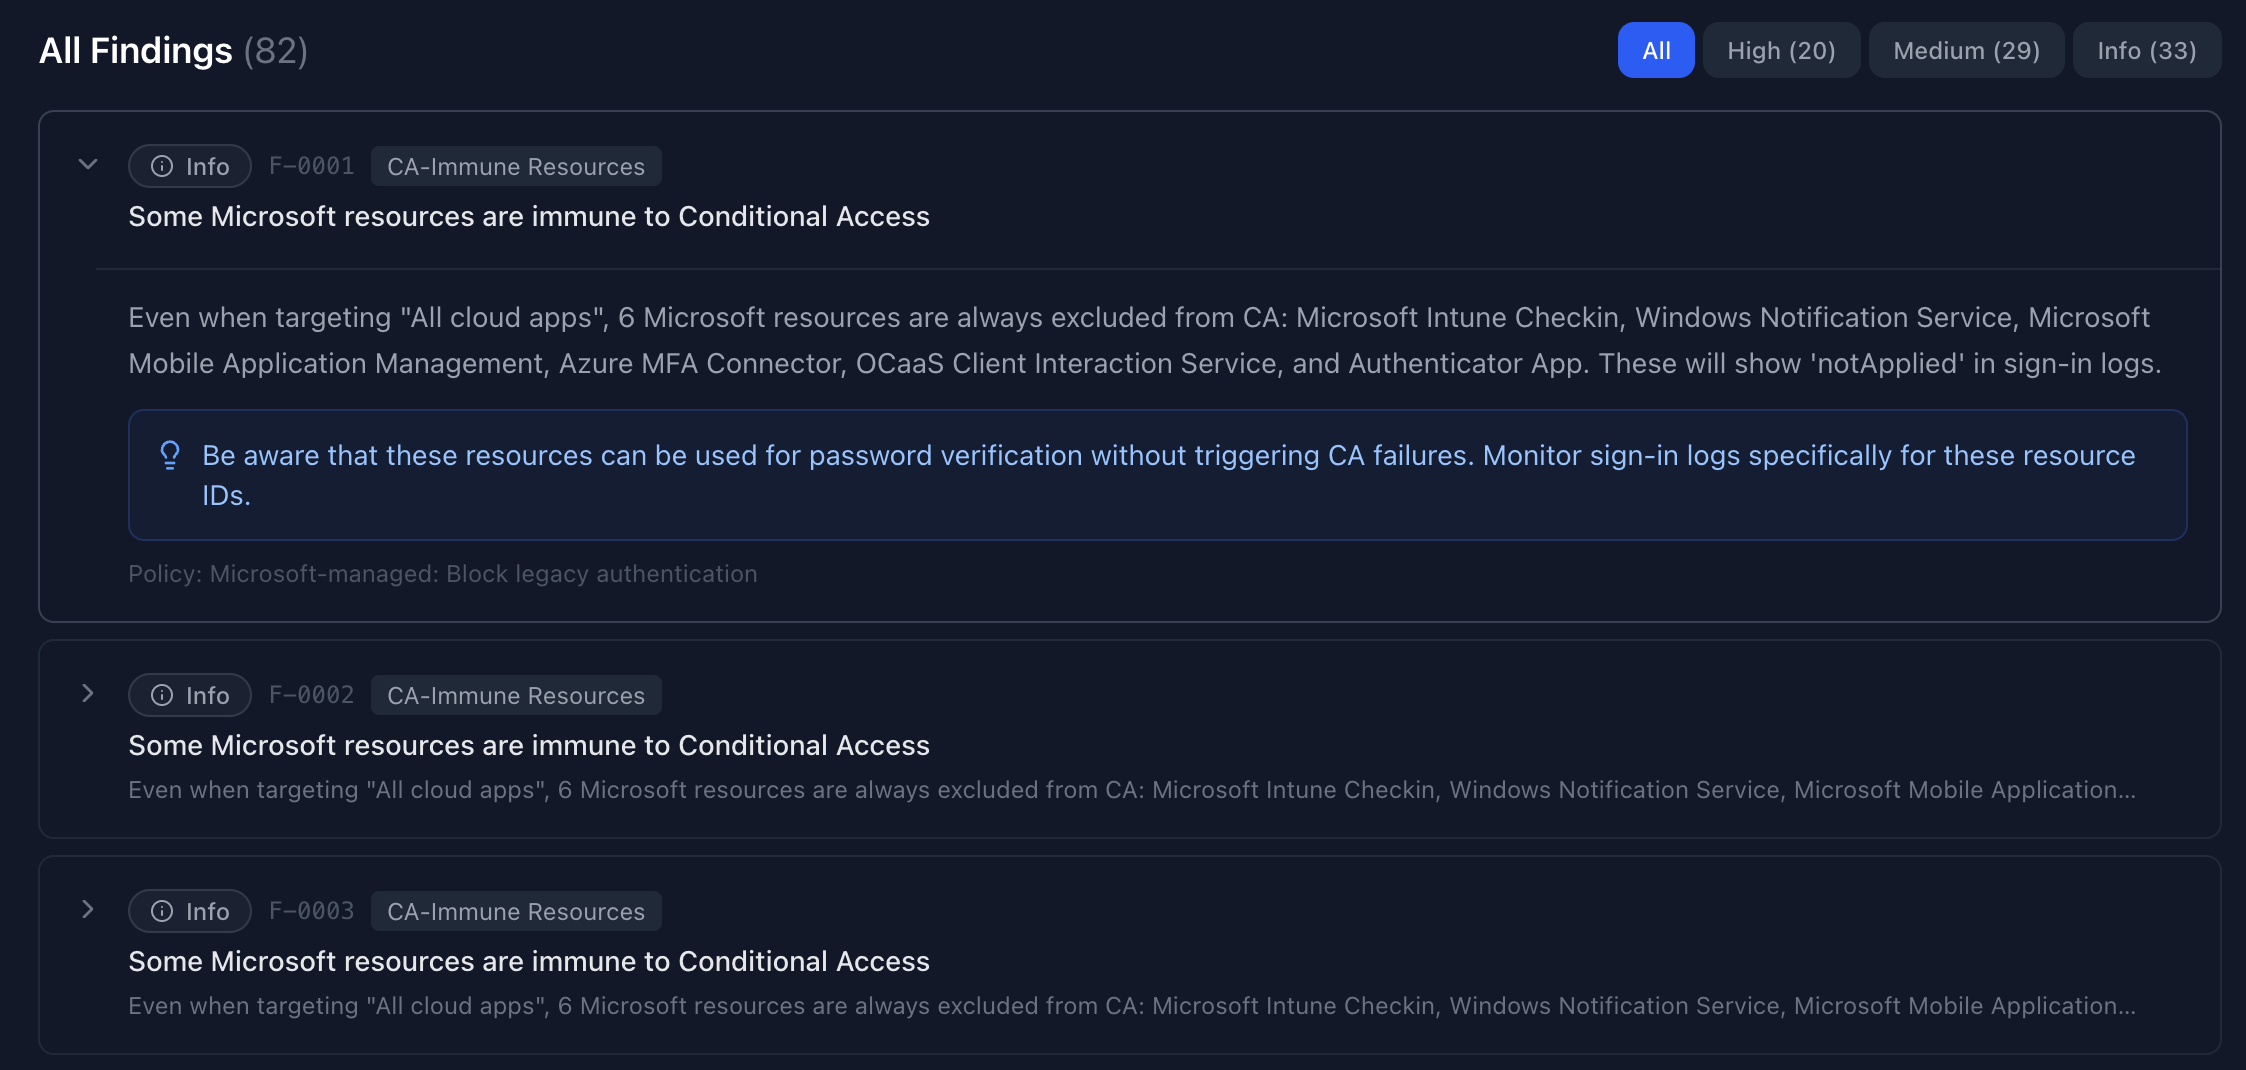Click the F-0002 finding title text

529,745
